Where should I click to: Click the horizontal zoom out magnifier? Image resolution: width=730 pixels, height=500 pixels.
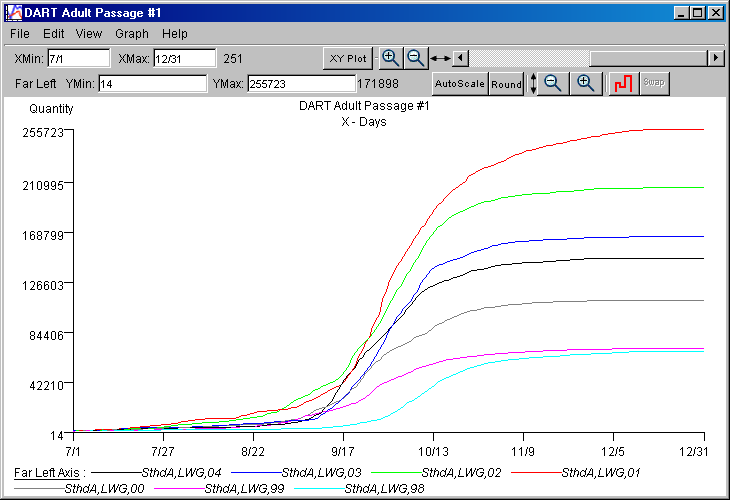[x=415, y=58]
